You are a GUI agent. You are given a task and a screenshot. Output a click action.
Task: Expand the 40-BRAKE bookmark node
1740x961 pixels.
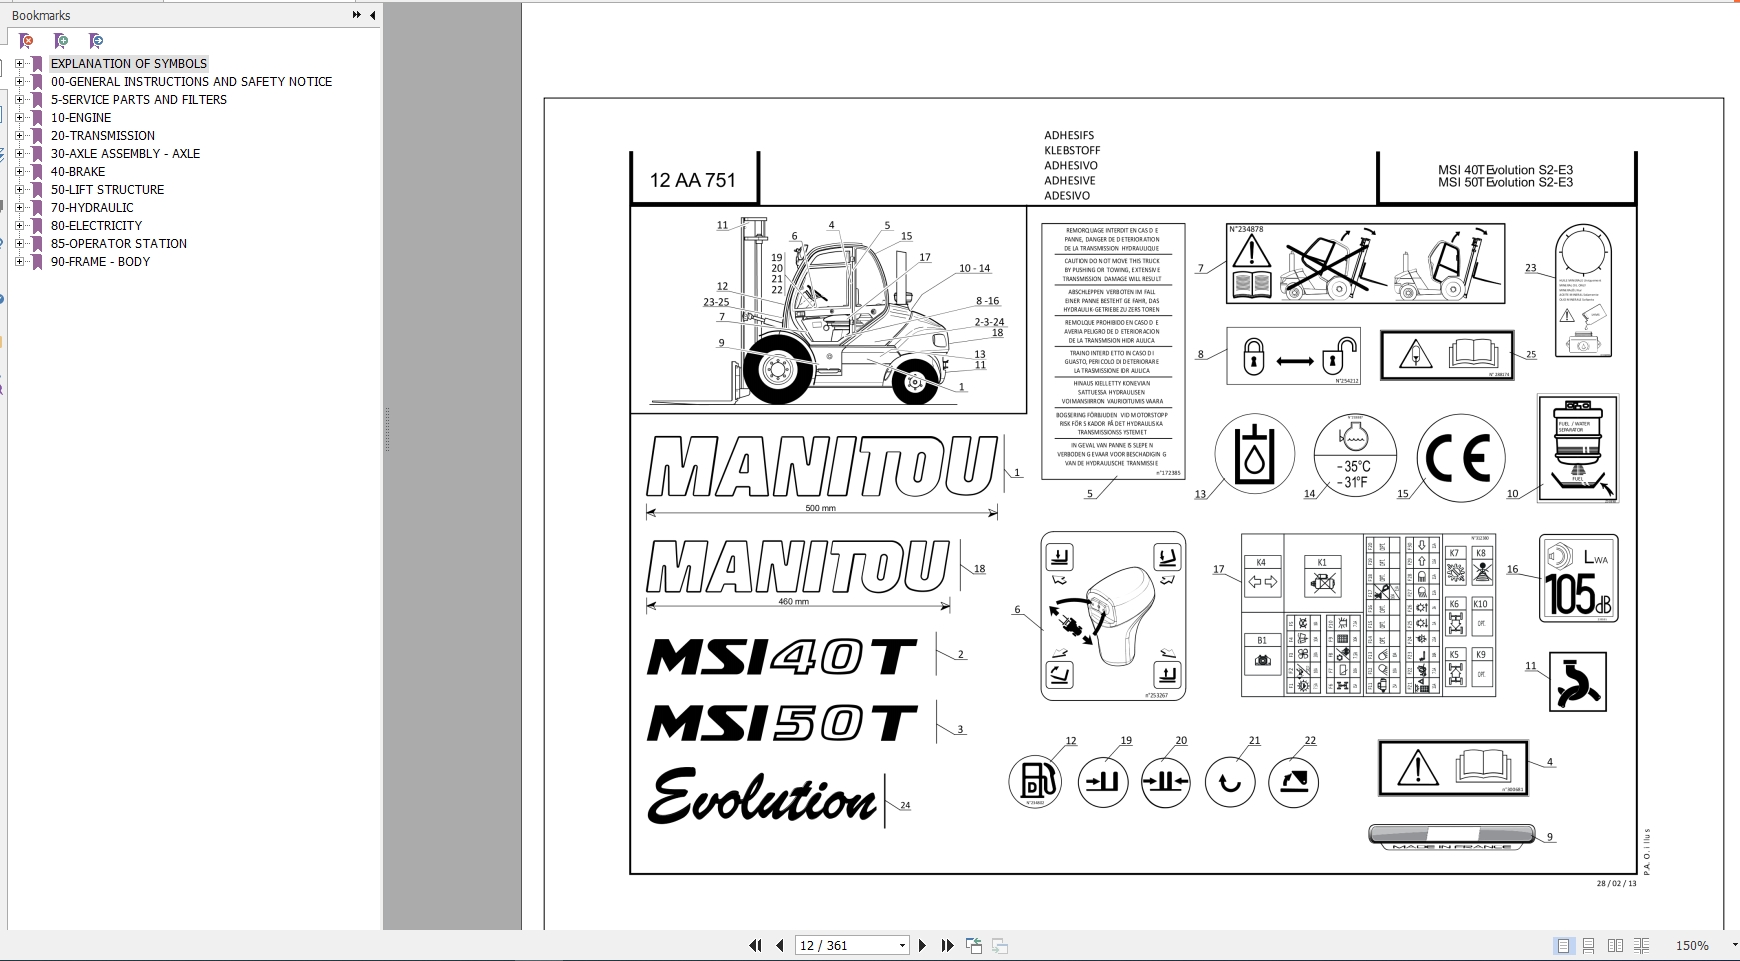[x=19, y=171]
